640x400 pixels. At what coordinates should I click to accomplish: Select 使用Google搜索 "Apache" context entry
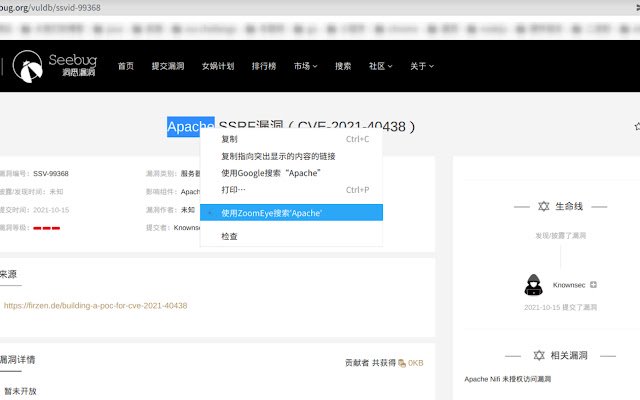tap(291, 173)
